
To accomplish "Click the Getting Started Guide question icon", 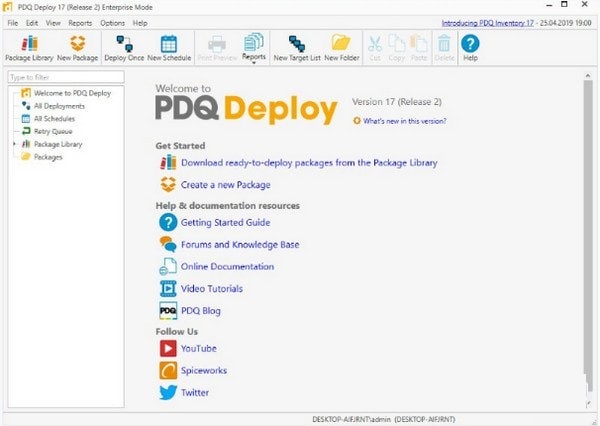I will (x=168, y=222).
